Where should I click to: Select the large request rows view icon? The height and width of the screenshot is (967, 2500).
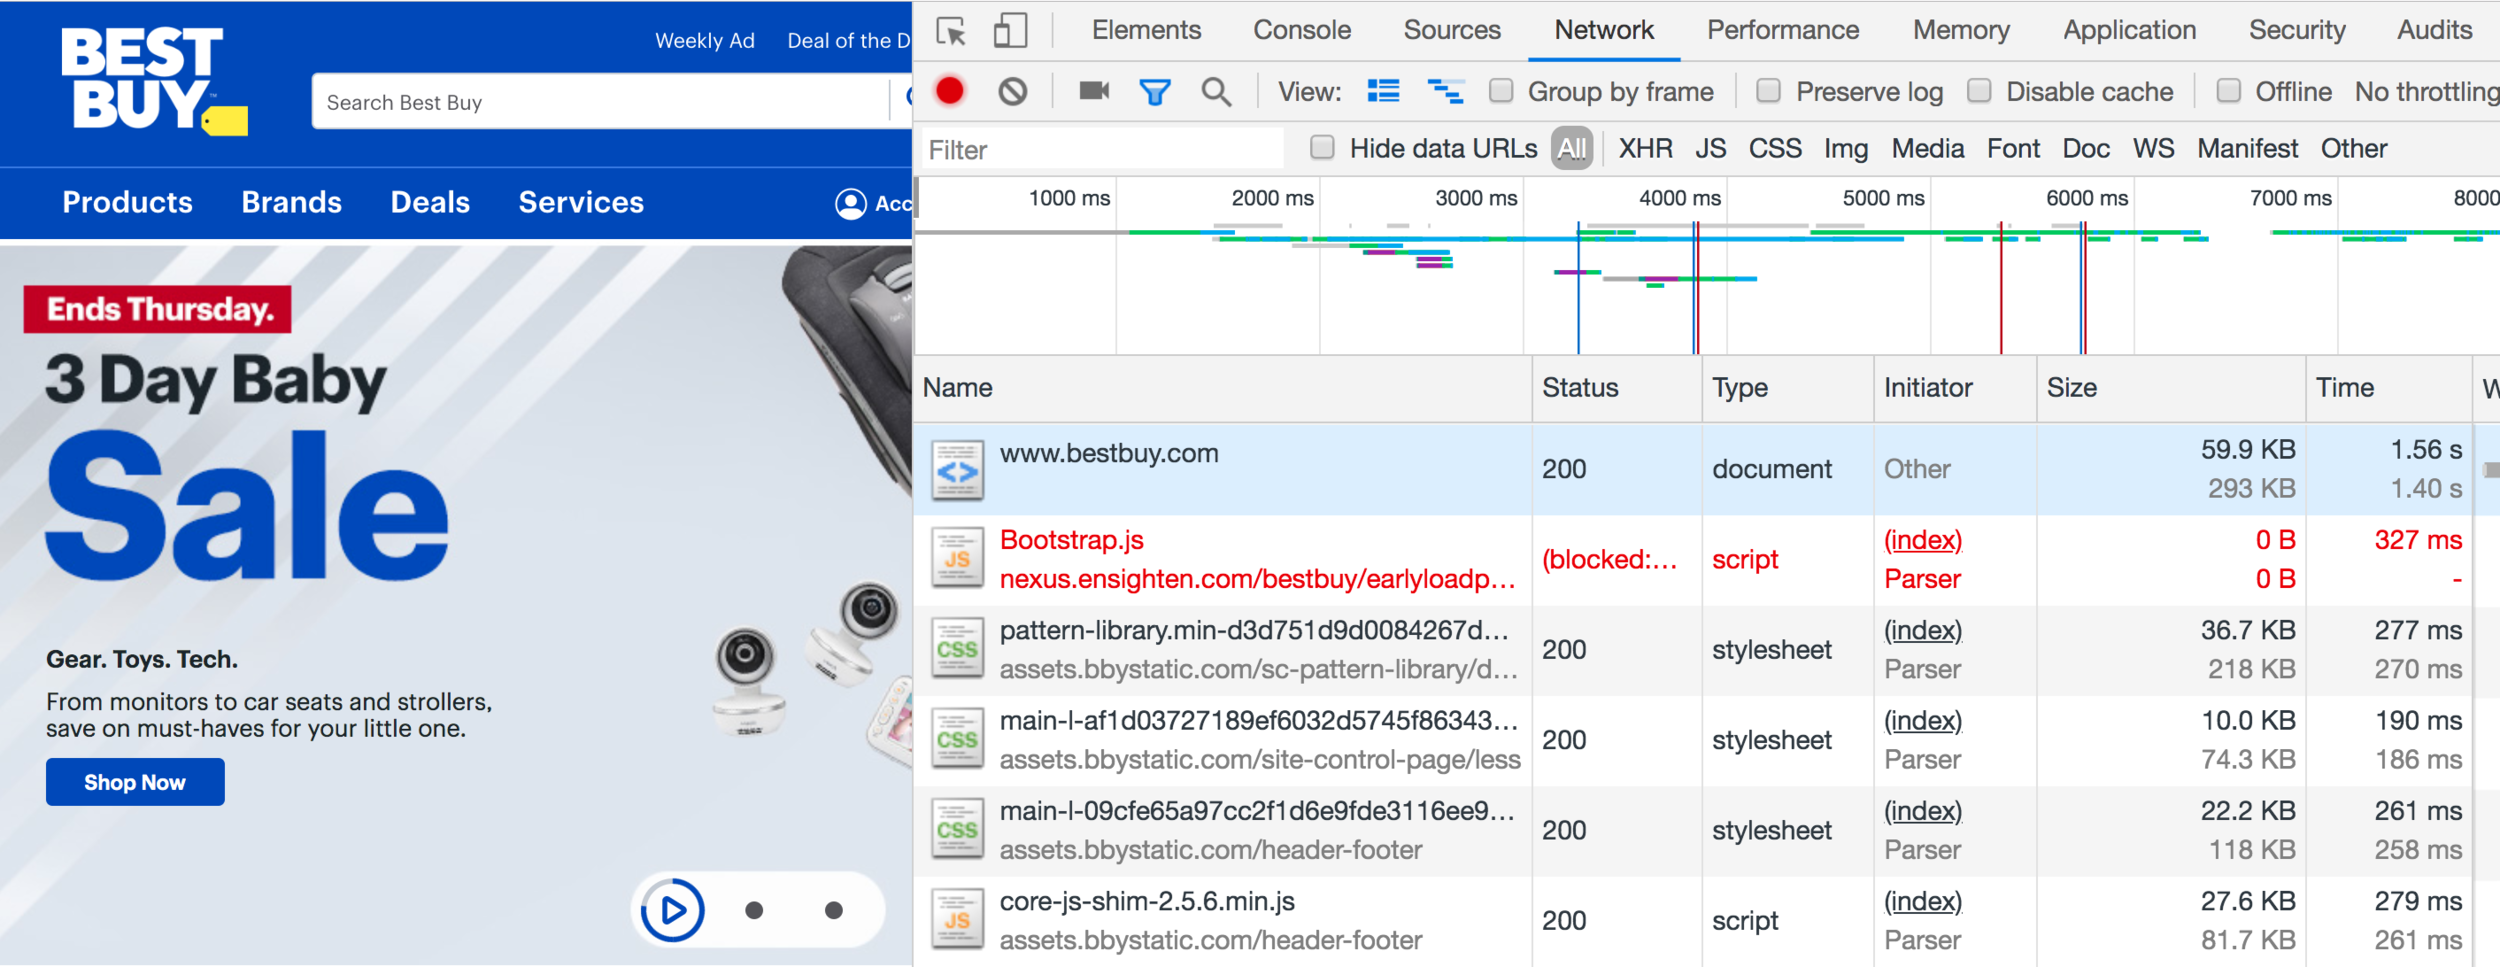(x=1383, y=91)
